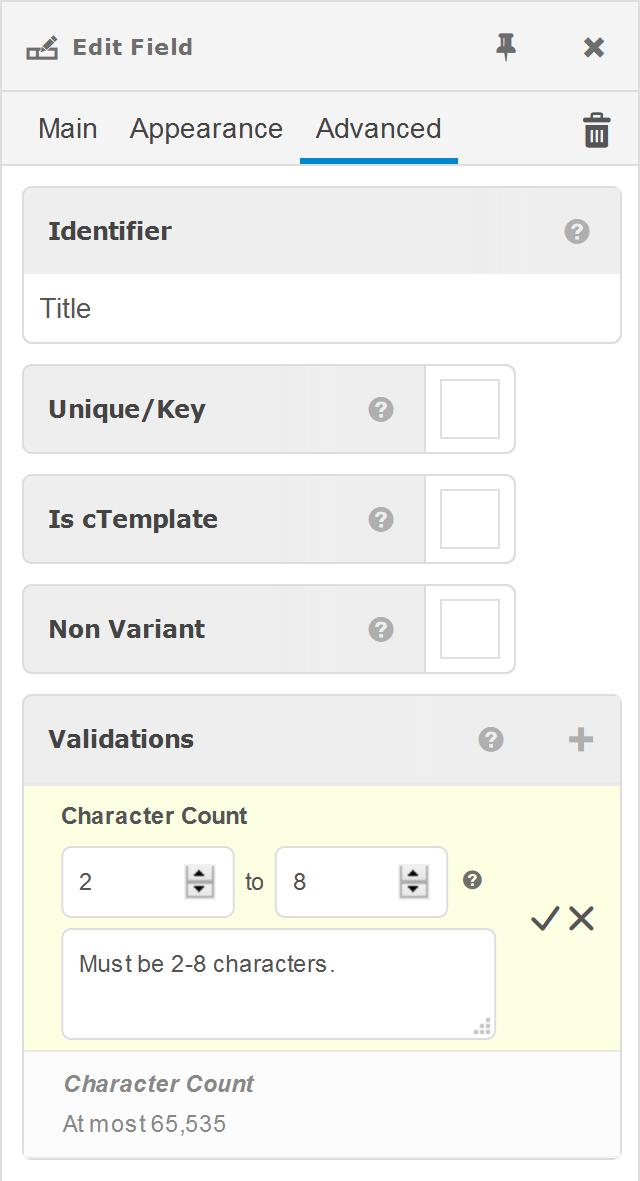Click the maximum character count spinner
The width and height of the screenshot is (640, 1181).
click(413, 882)
